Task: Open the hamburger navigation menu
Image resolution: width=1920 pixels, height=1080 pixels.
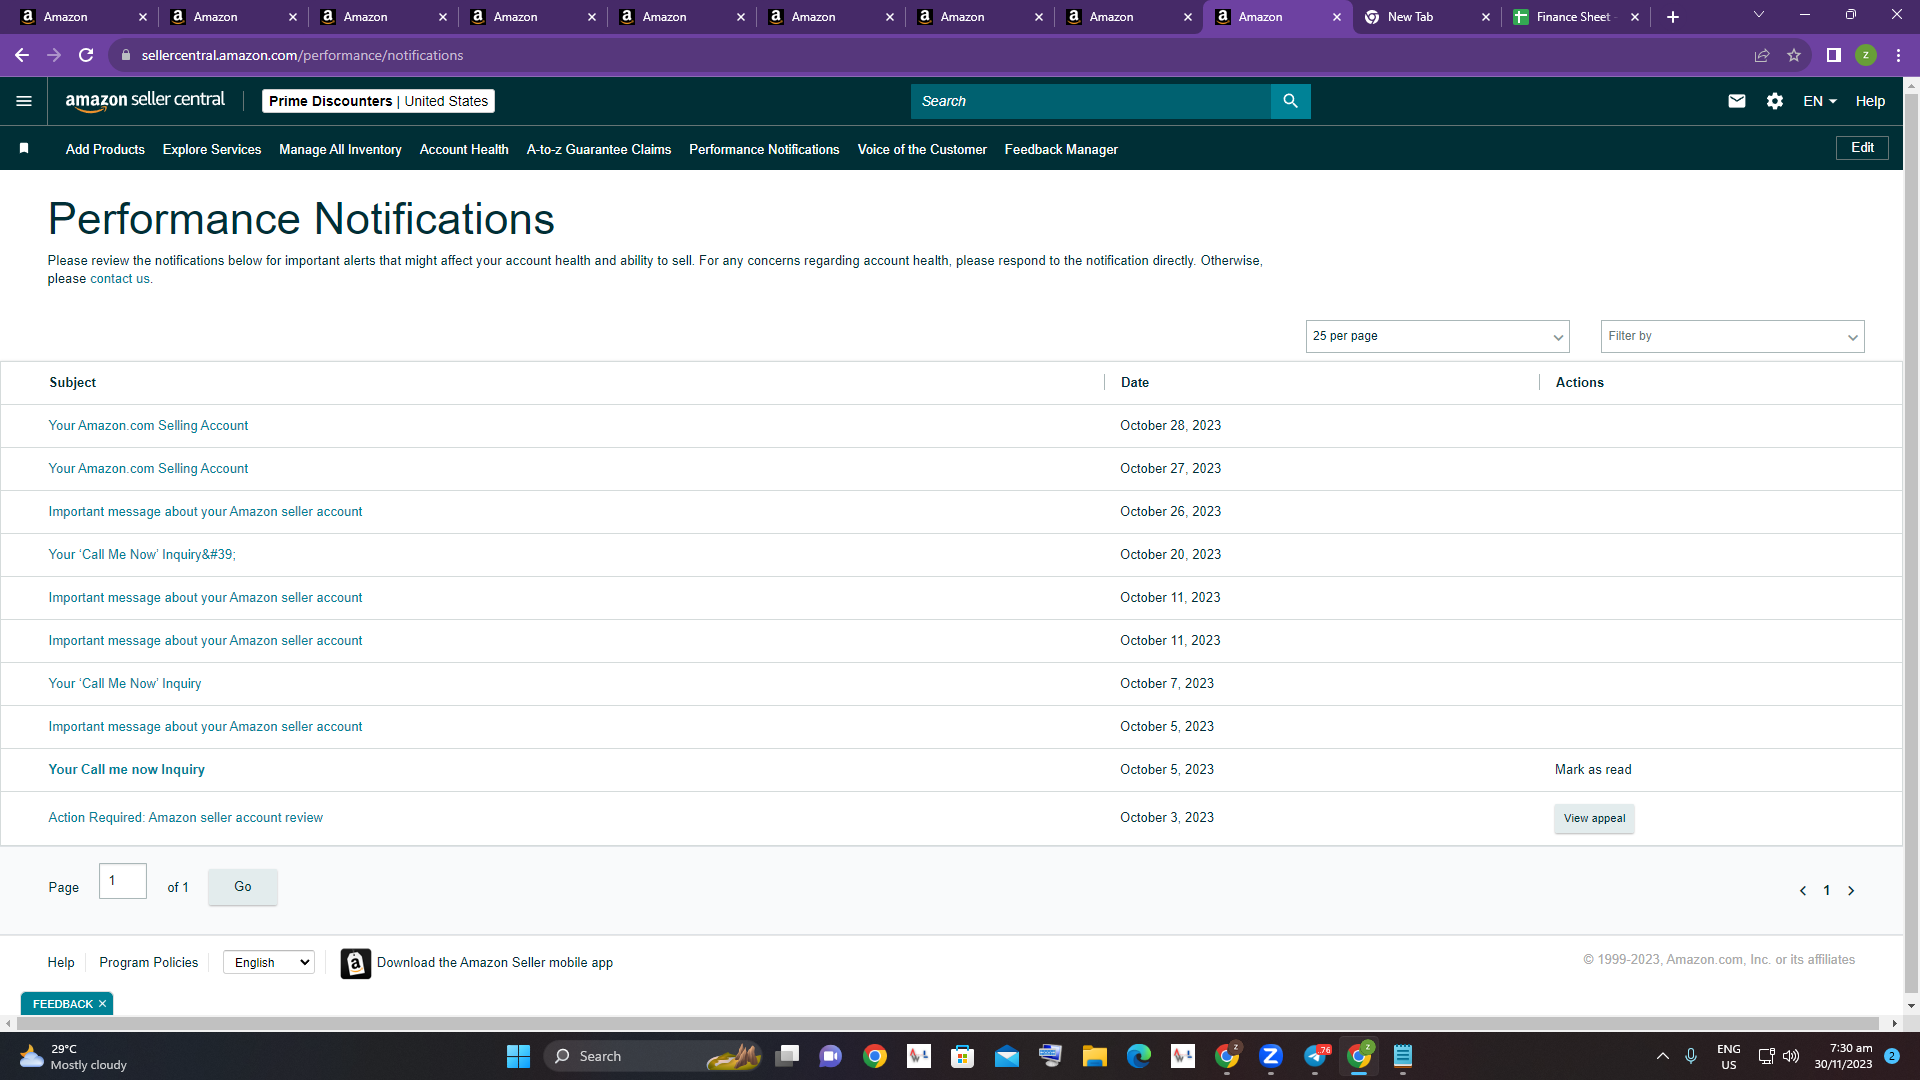Action: coord(24,101)
